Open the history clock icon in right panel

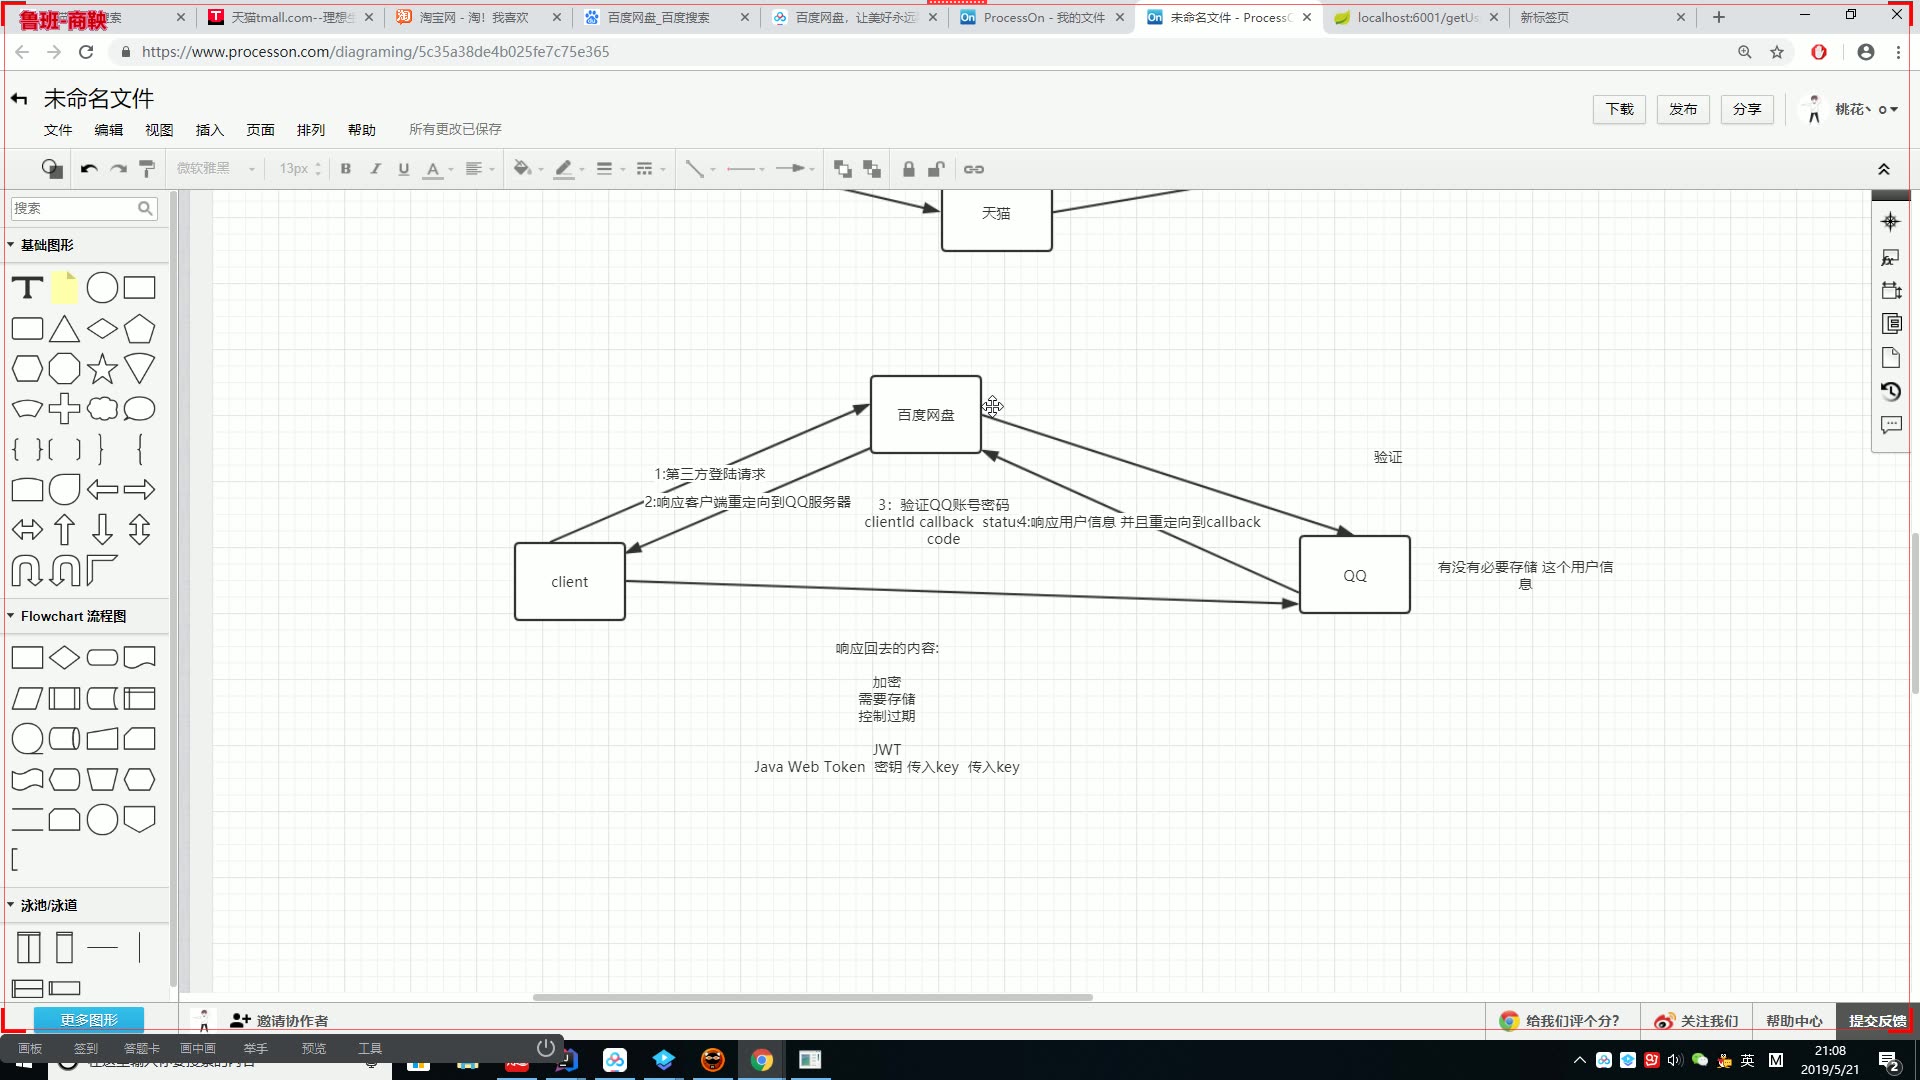(x=1890, y=391)
